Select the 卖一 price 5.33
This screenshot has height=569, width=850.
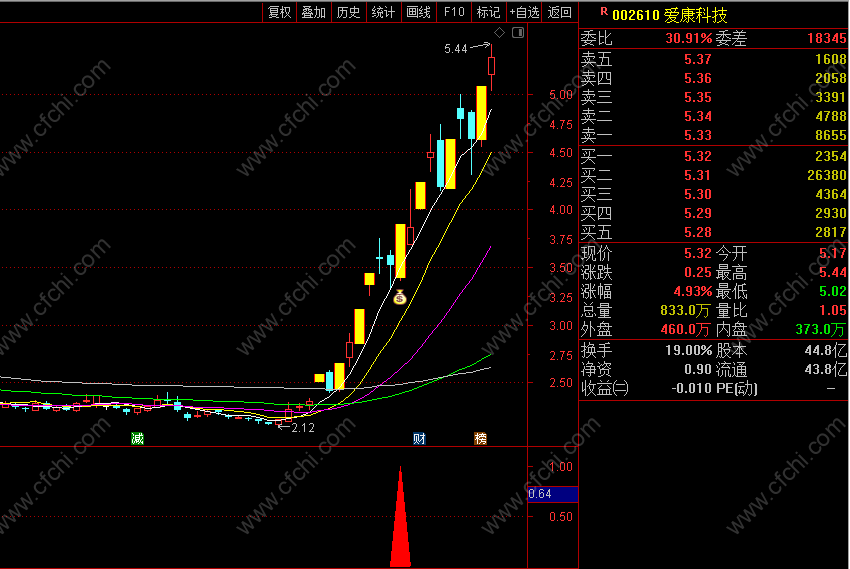pyautogui.click(x=697, y=135)
